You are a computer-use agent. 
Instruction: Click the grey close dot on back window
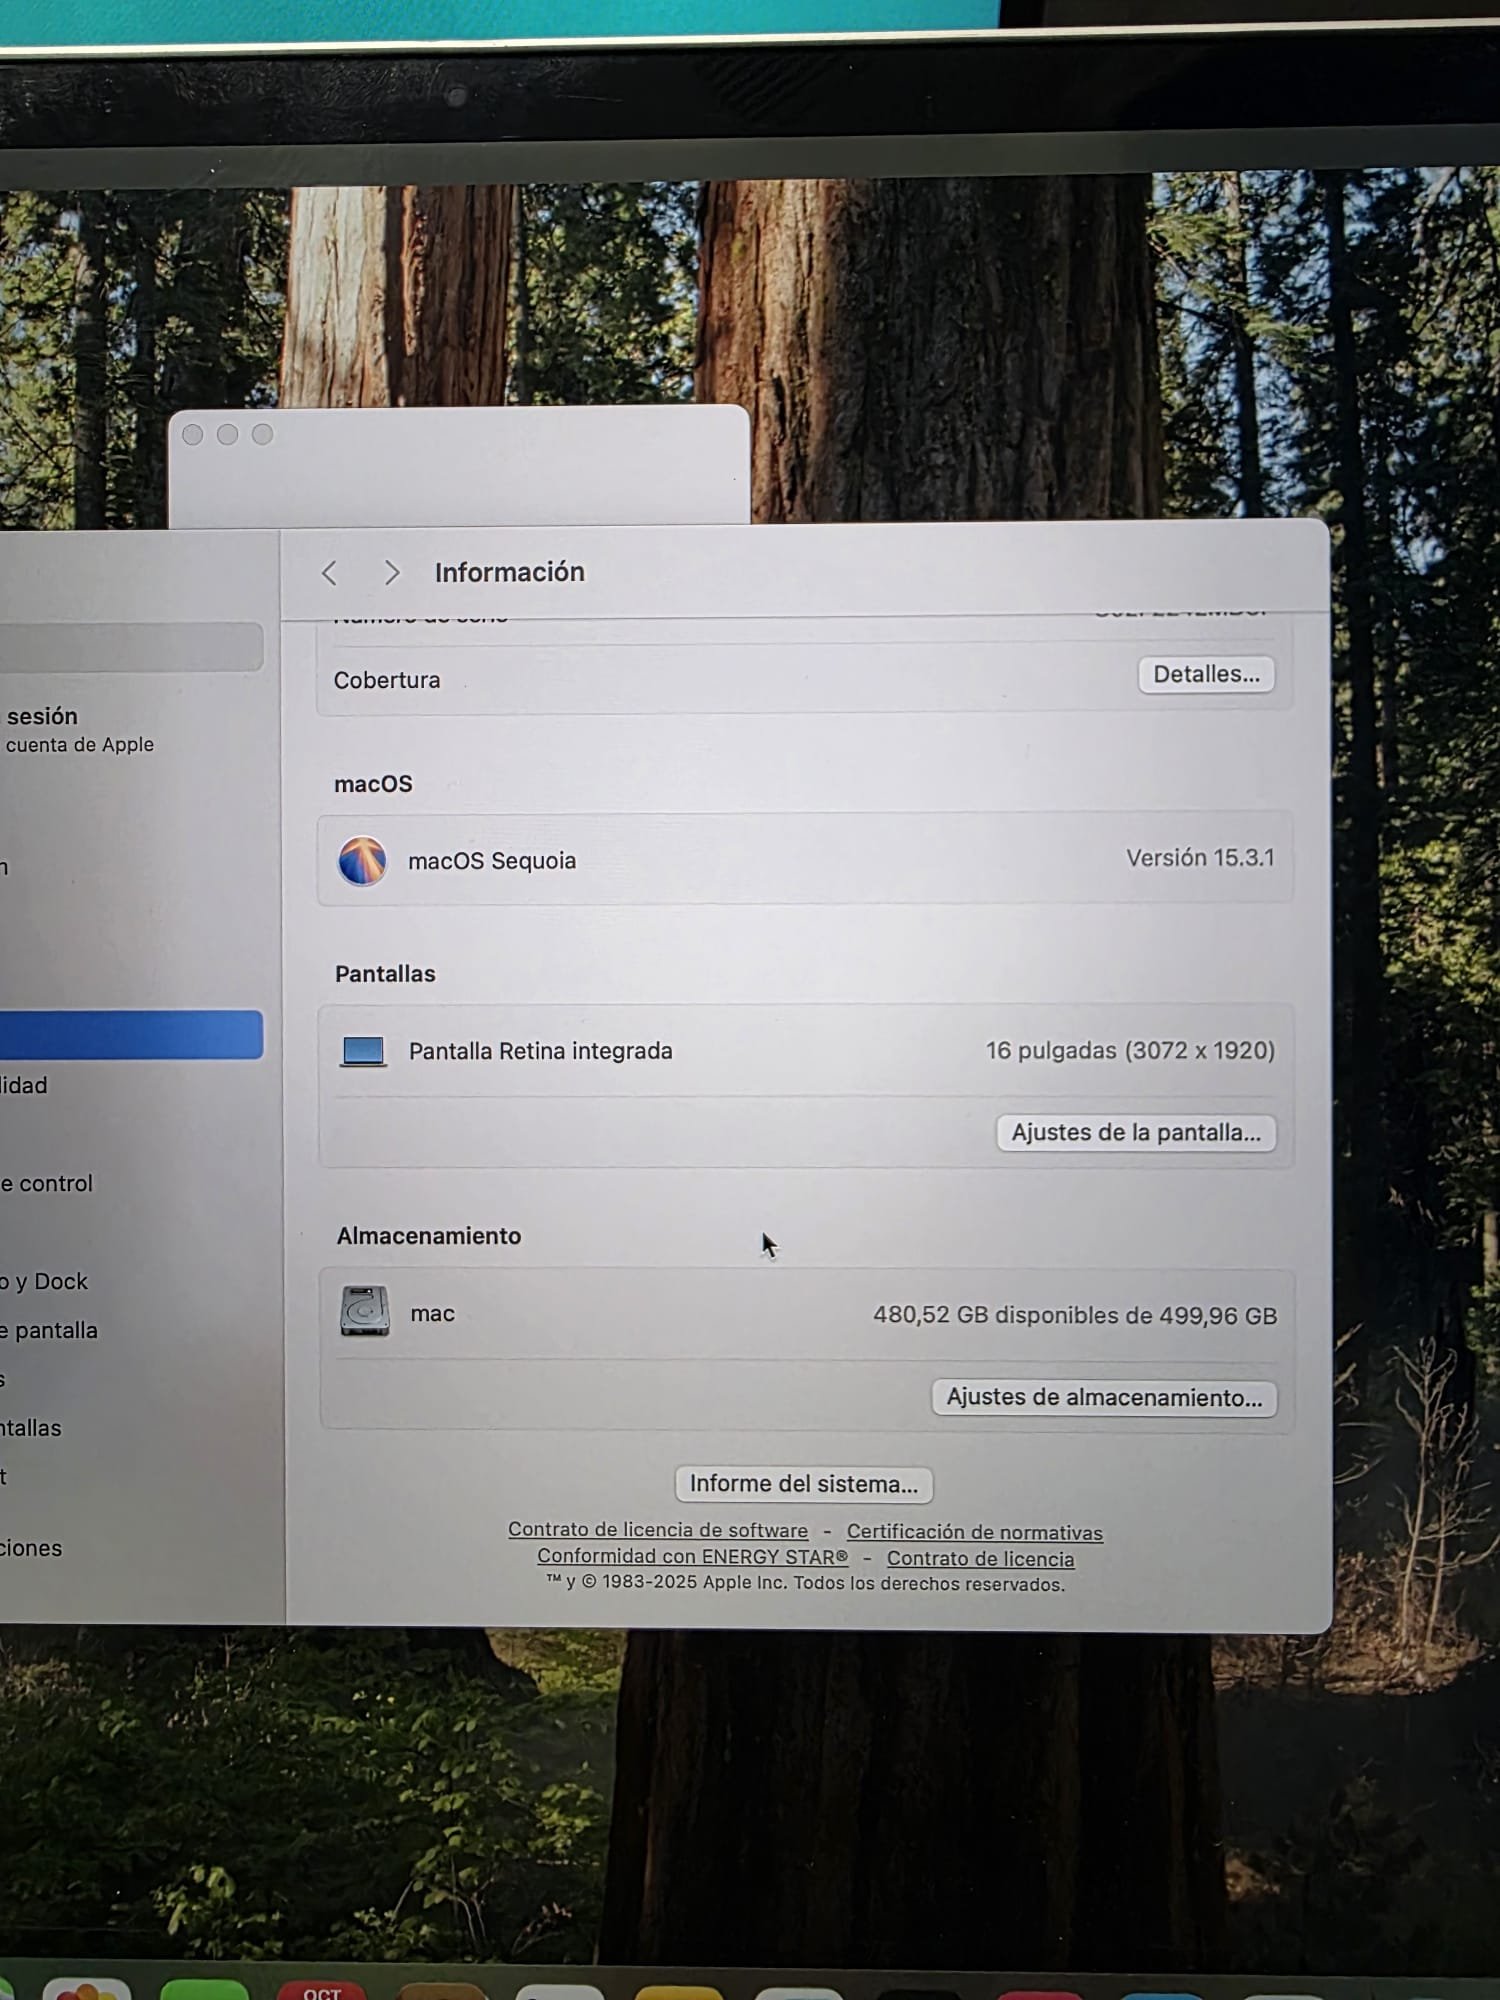193,435
